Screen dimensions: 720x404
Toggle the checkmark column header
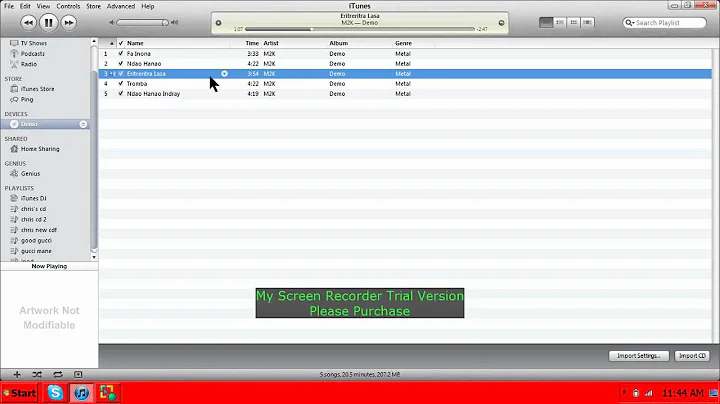click(121, 43)
